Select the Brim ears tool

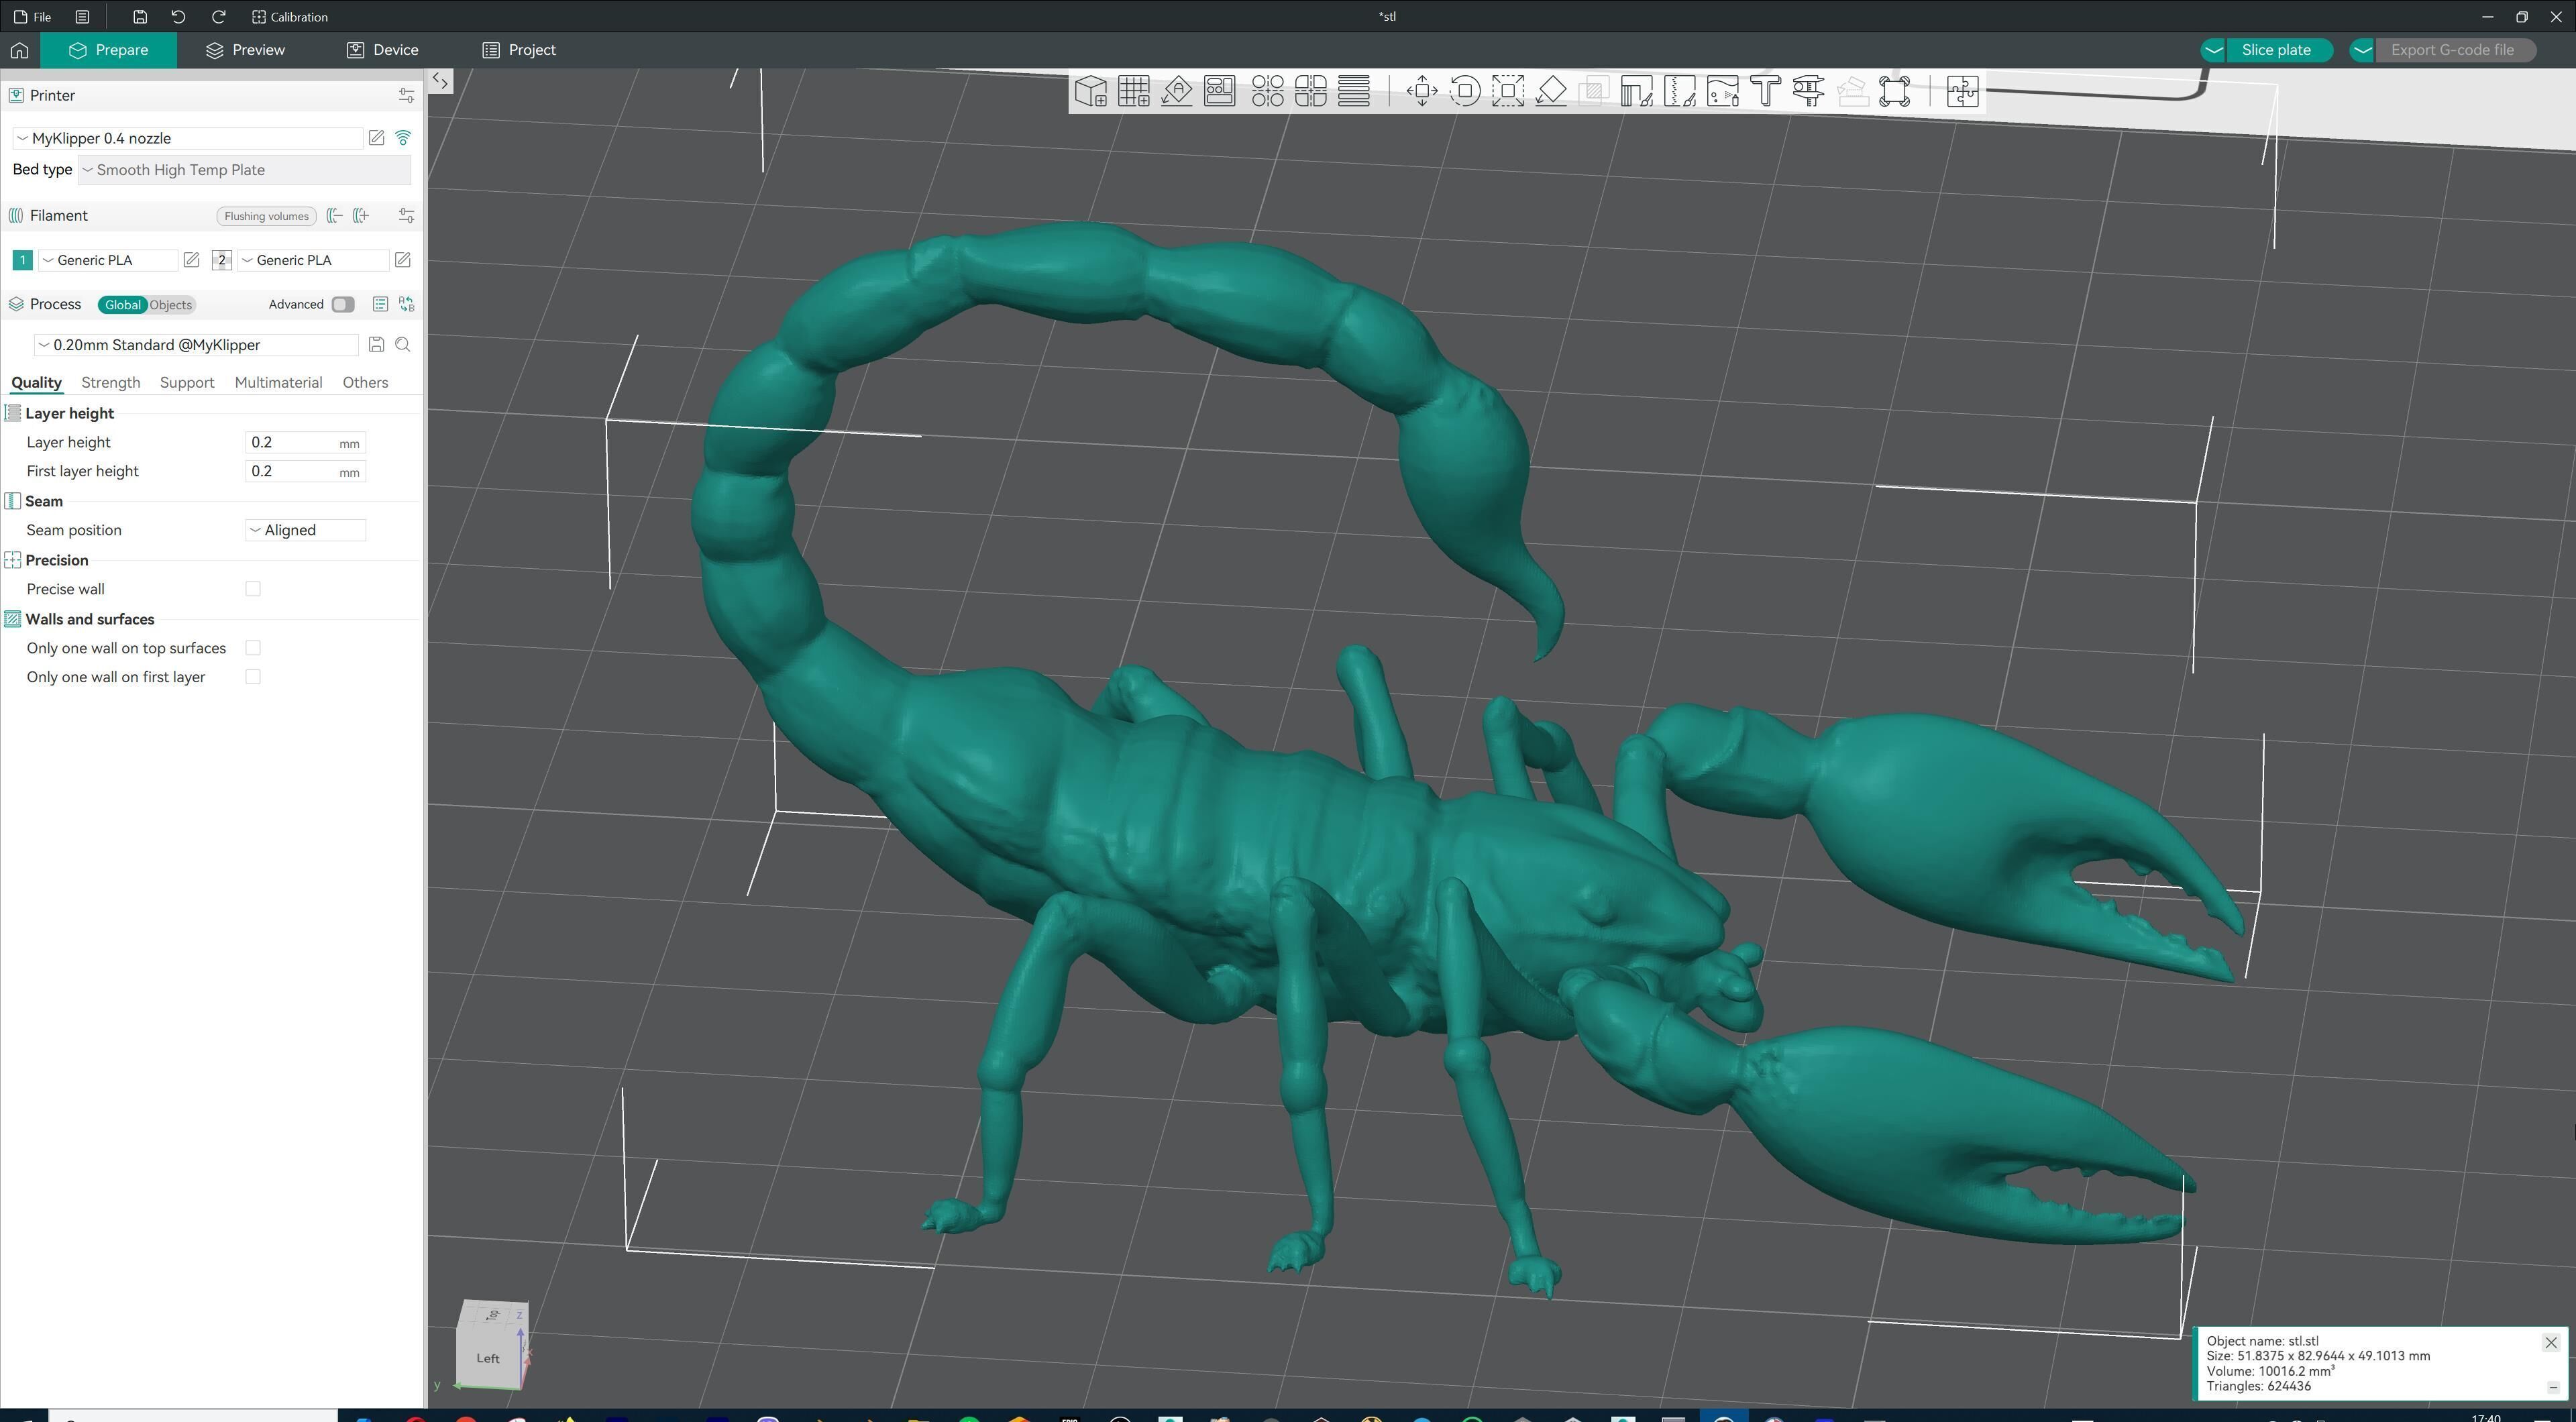(x=1895, y=91)
